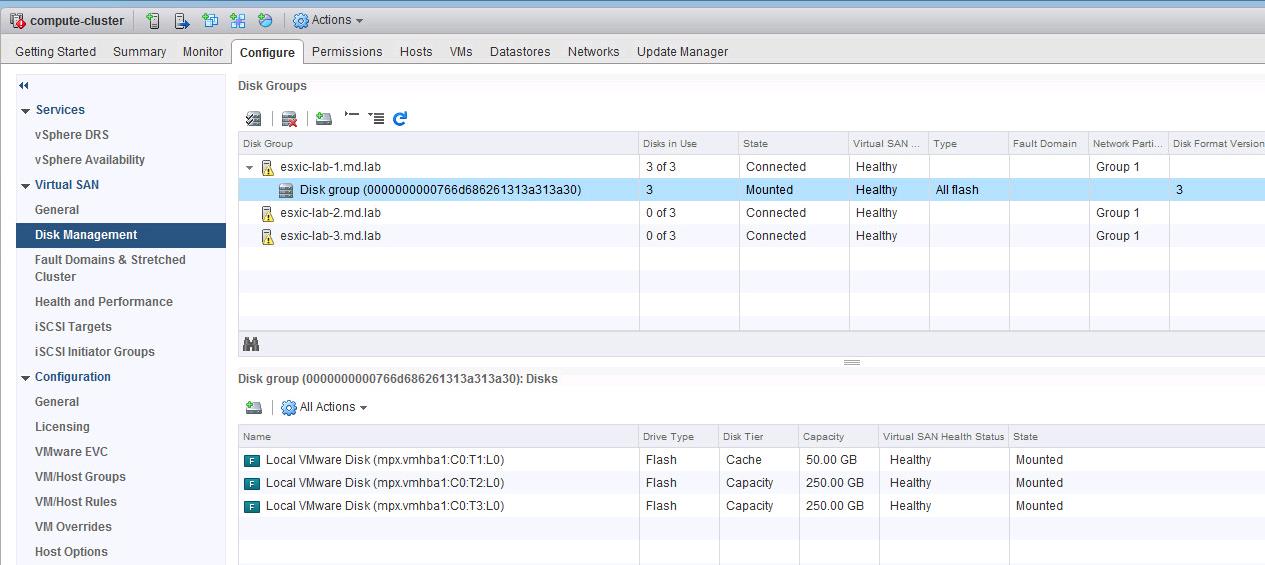
Task: Collapse the Configuration sidebar section
Action: (25, 378)
